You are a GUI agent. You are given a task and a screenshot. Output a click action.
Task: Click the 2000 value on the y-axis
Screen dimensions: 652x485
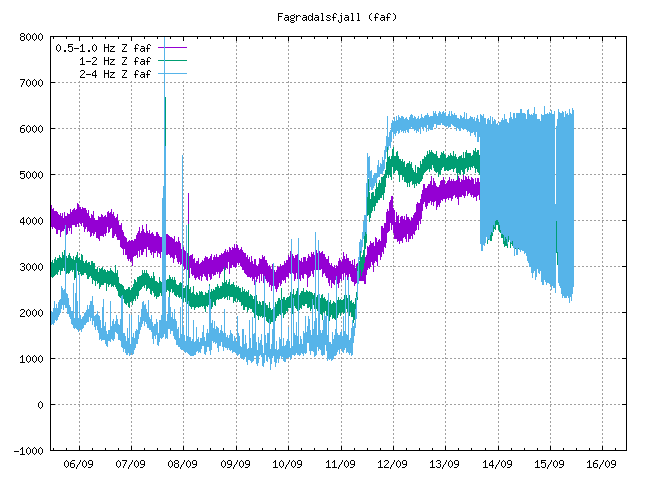pos(30,313)
